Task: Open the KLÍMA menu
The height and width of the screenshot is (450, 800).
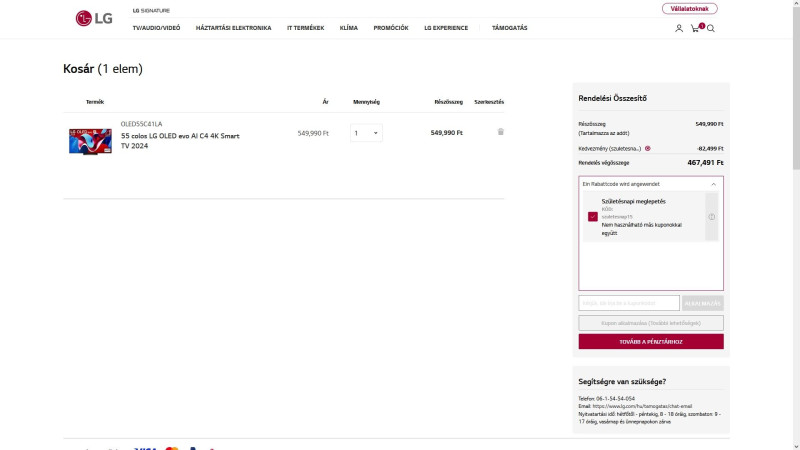Action: (348, 28)
